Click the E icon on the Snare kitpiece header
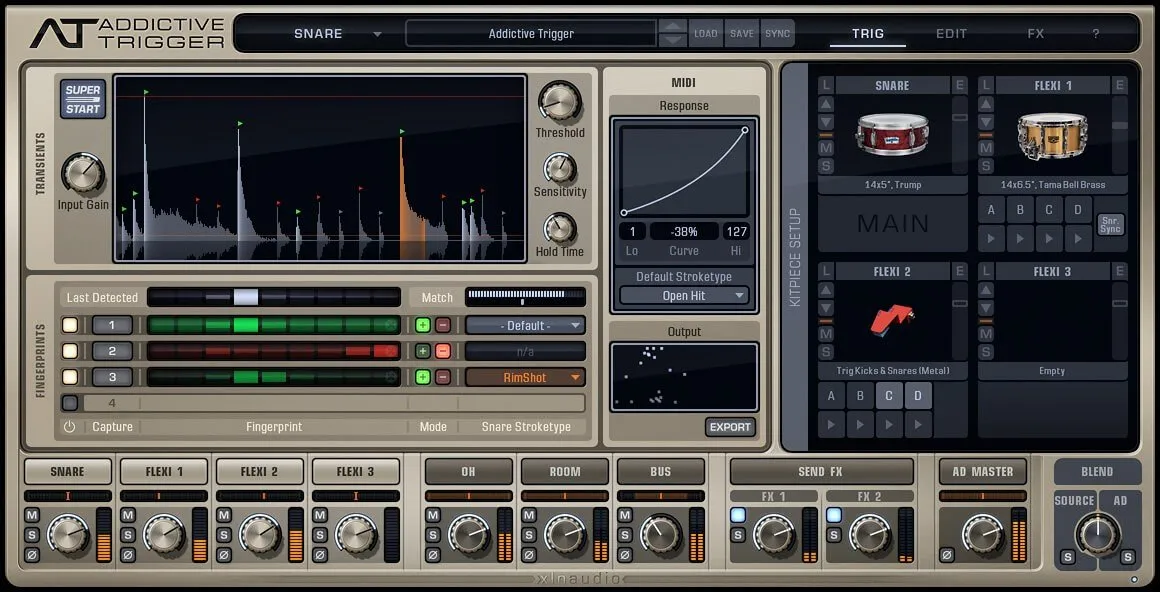 958,85
